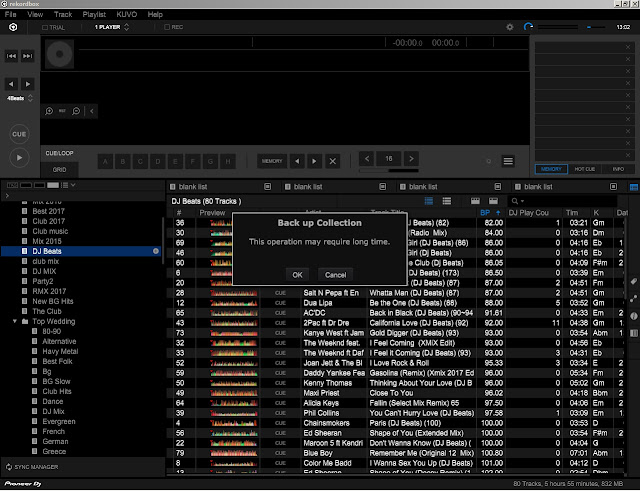Go to previous memory cue
The image size is (640, 491).
297,161
